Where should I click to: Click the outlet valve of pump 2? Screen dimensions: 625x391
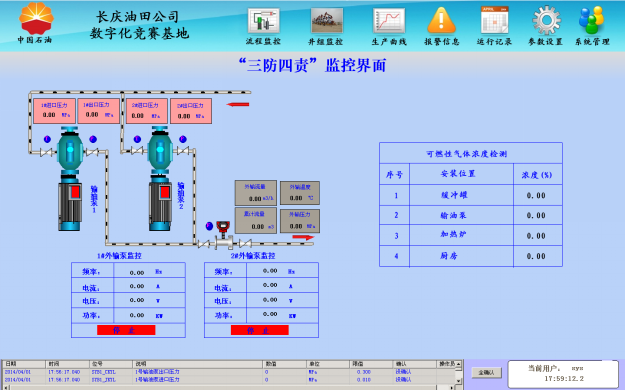[x=183, y=150]
